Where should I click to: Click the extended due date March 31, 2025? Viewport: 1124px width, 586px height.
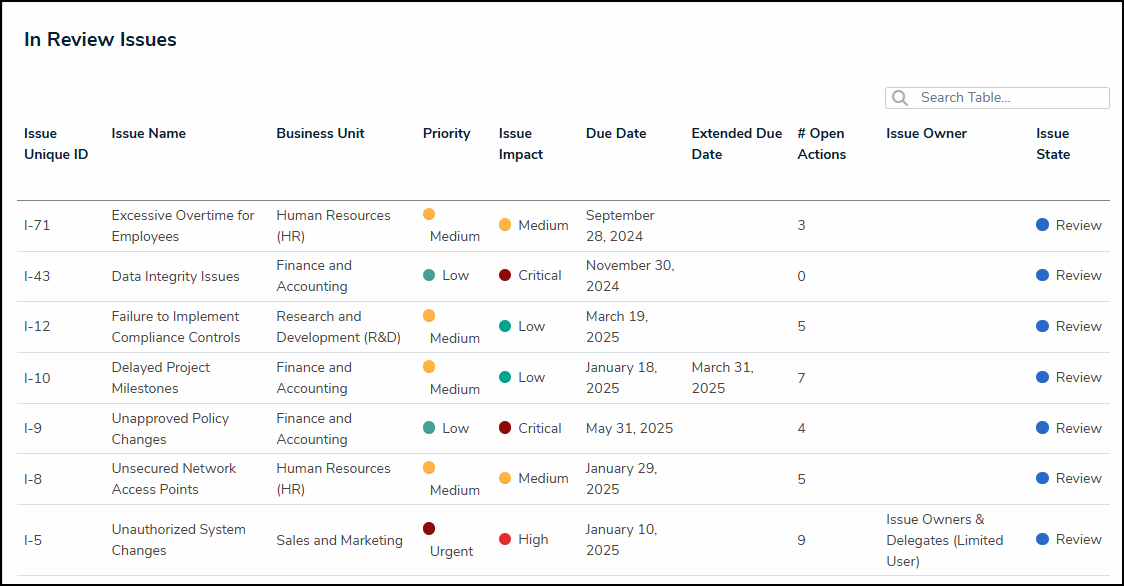(x=722, y=378)
